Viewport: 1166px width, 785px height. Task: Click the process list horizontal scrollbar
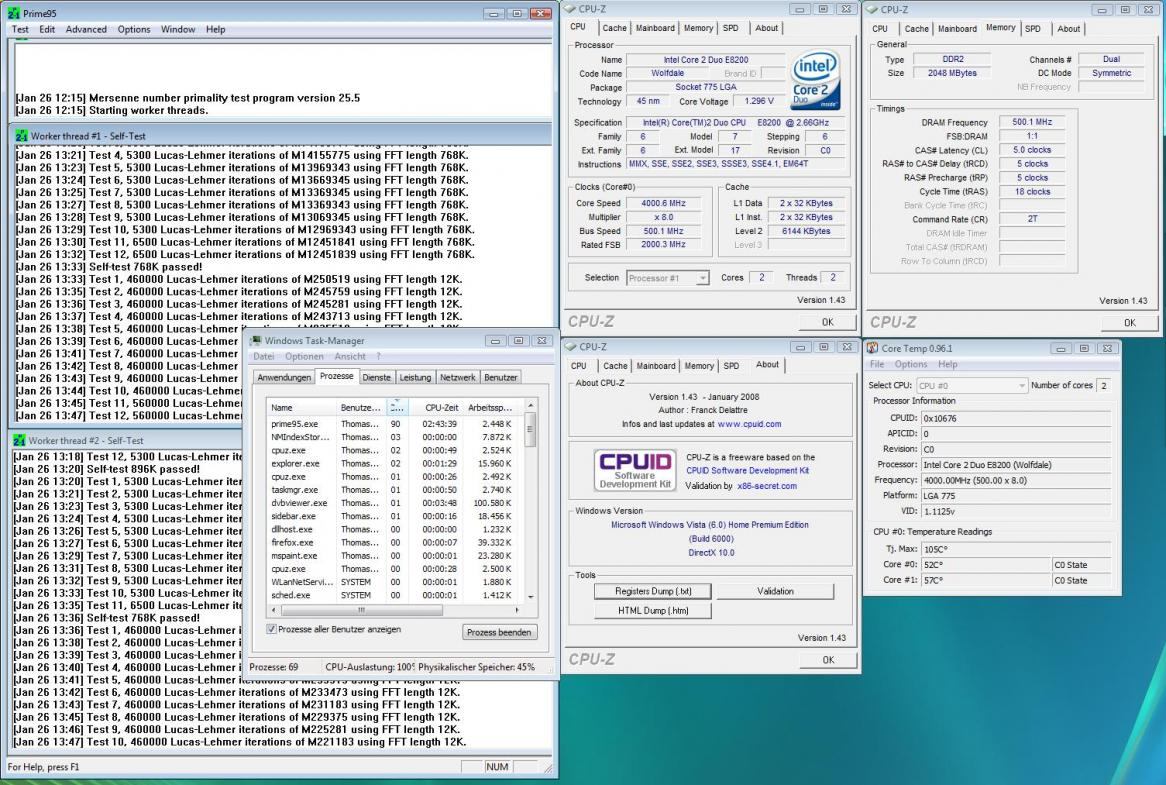pyautogui.click(x=361, y=610)
